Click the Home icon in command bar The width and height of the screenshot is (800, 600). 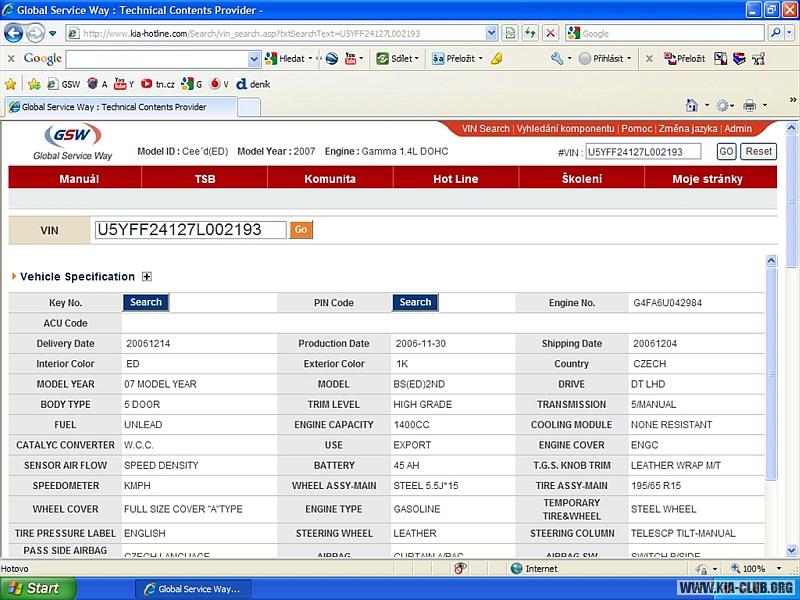(x=692, y=106)
